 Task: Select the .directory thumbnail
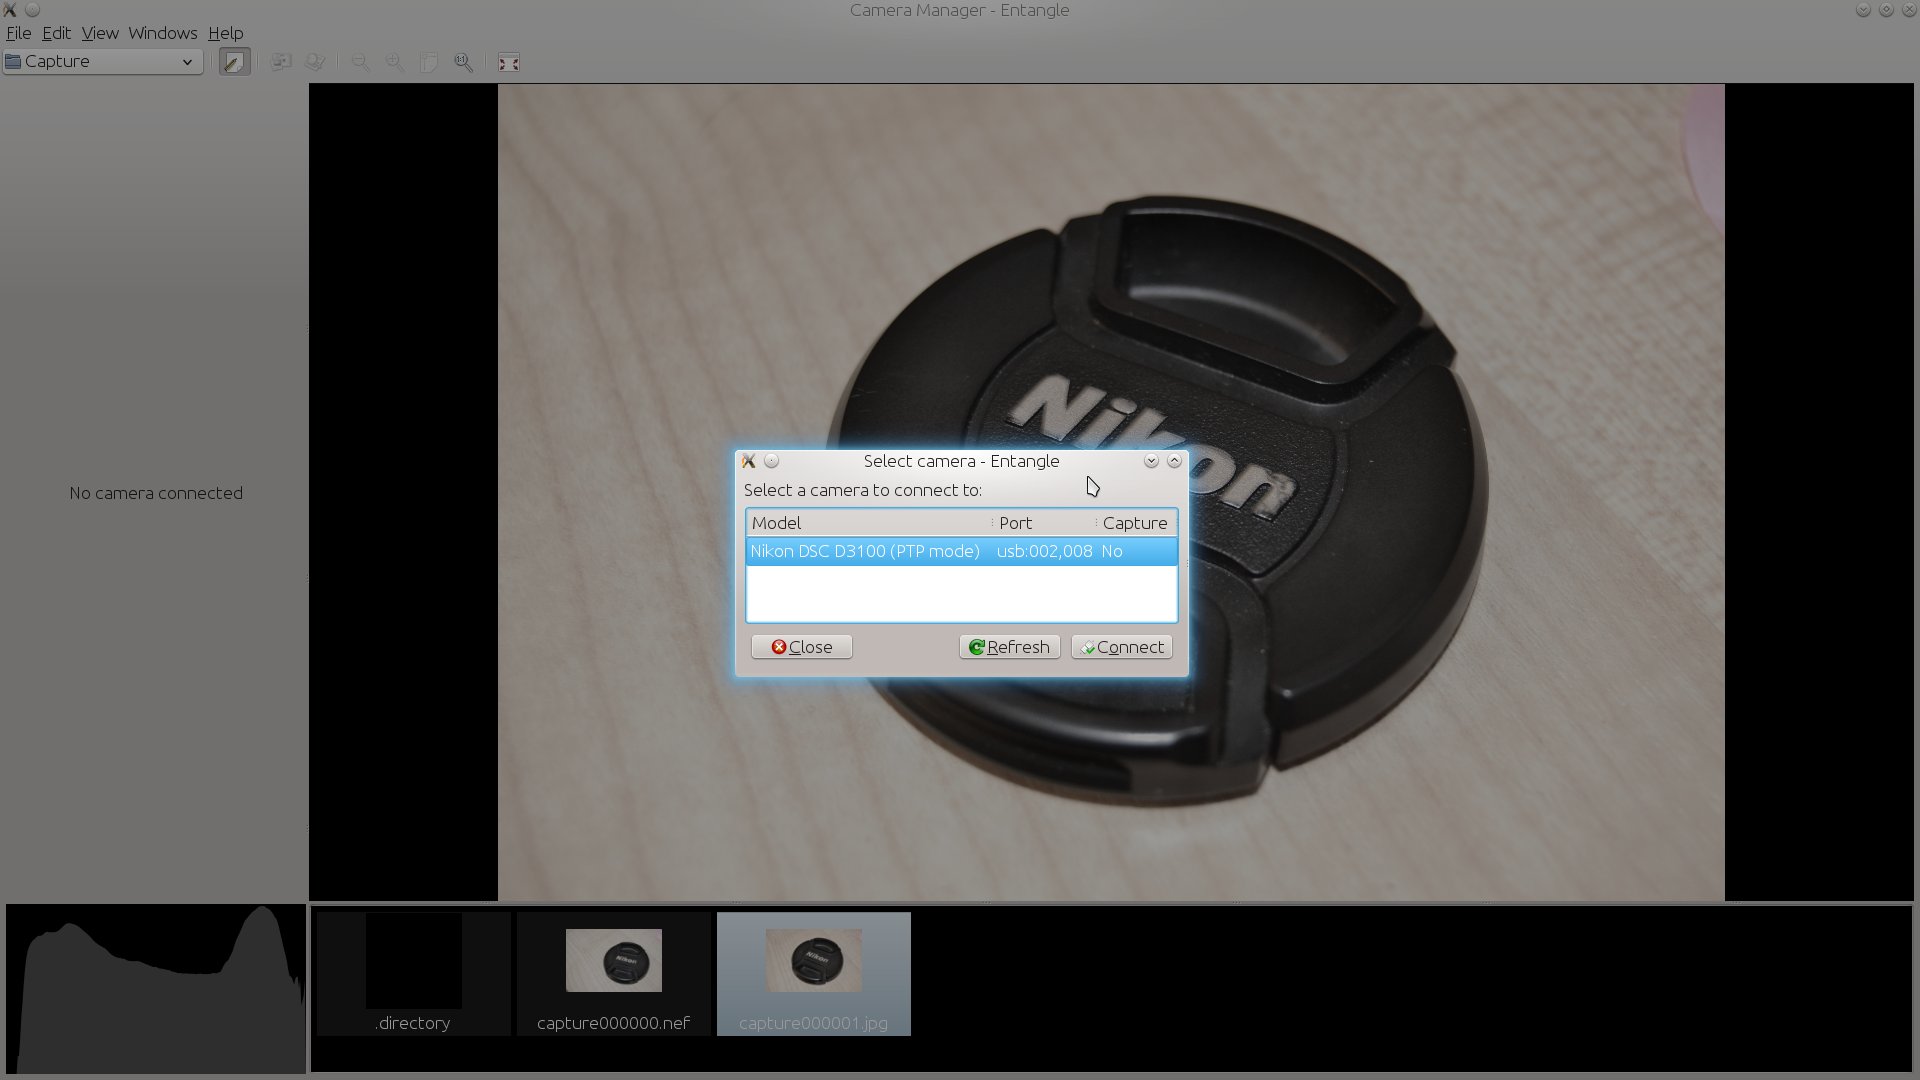[x=414, y=973]
